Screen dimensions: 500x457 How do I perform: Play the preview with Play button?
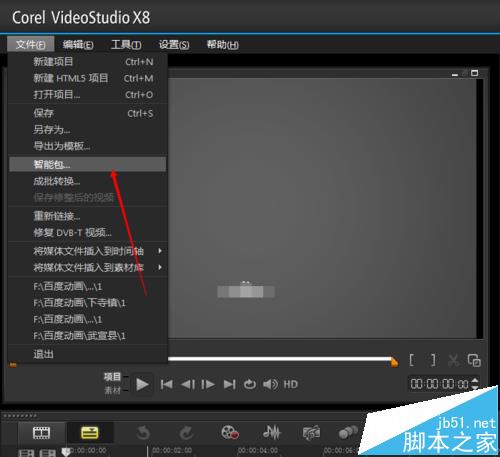tap(142, 384)
